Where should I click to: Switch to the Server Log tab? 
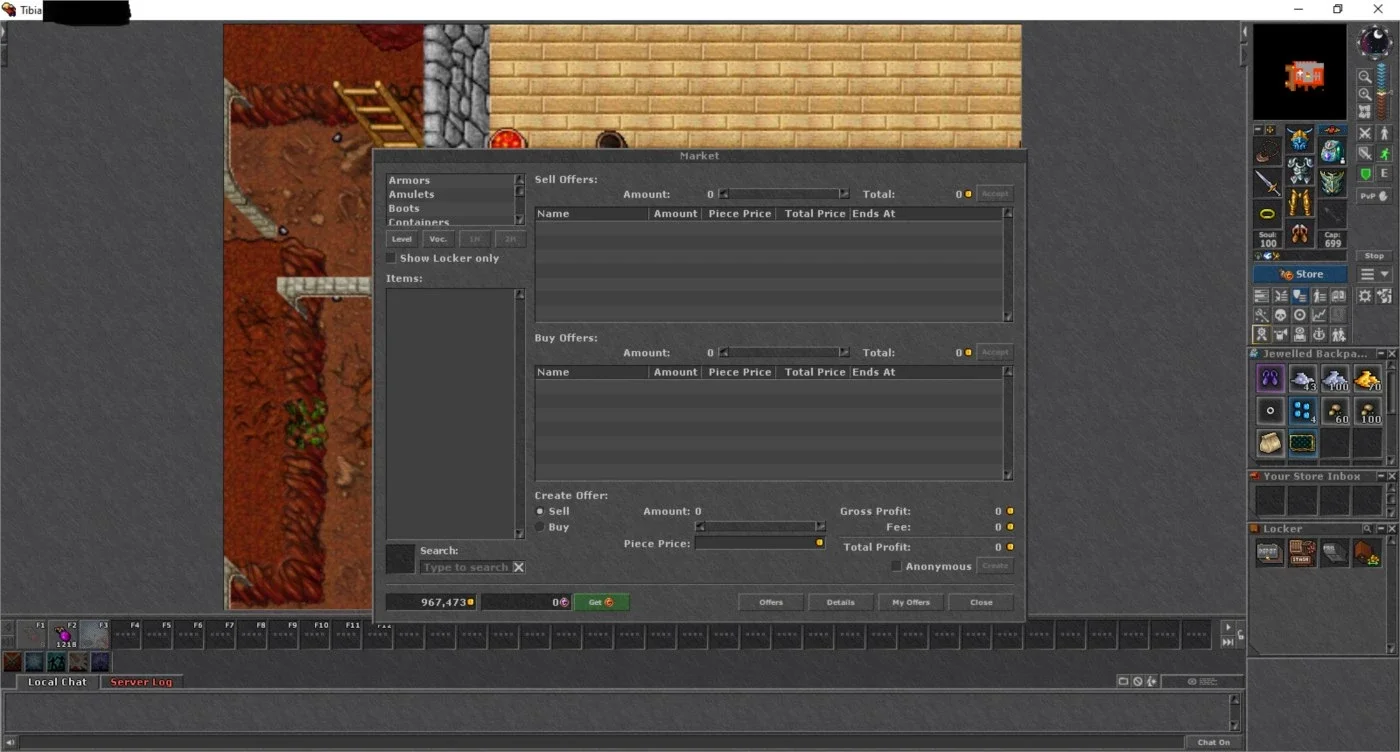click(141, 682)
